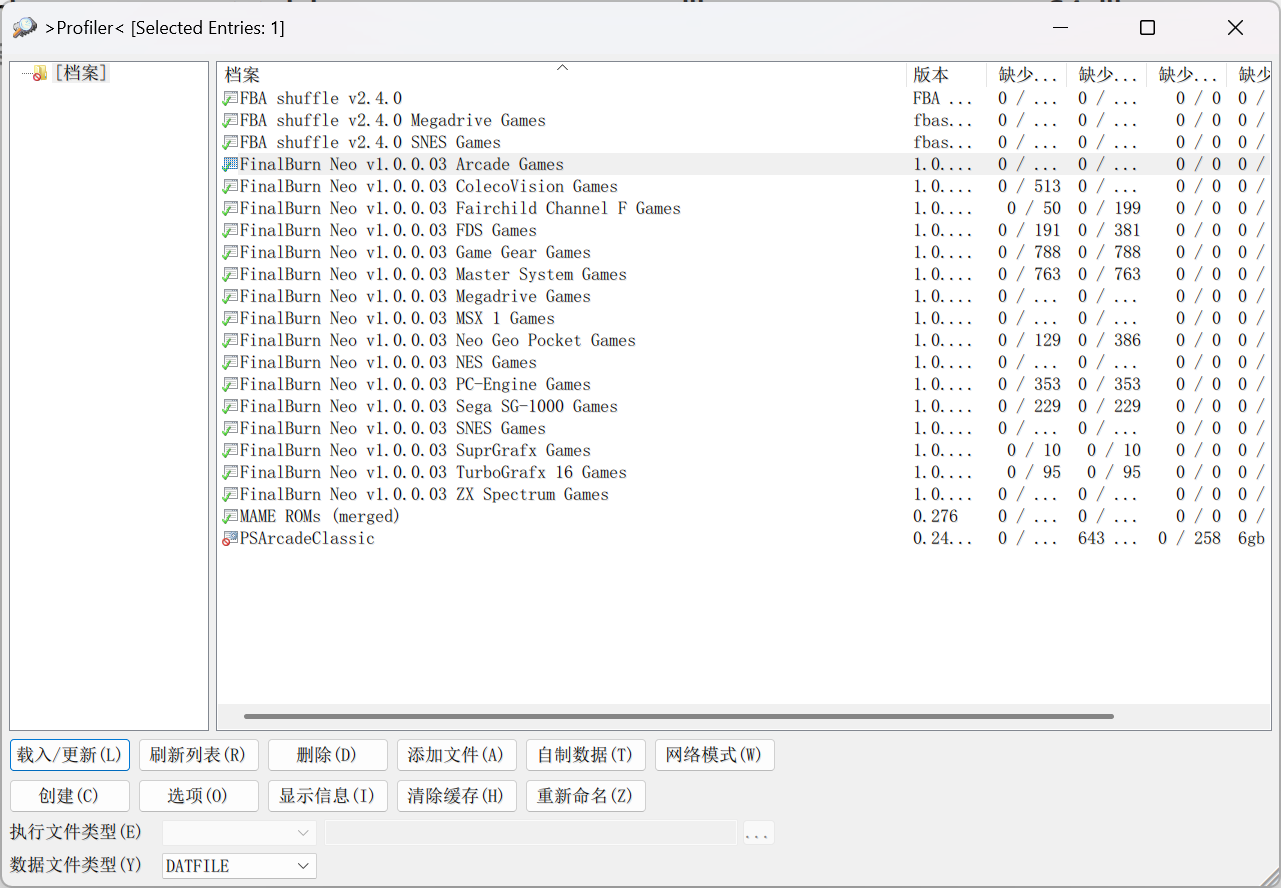Open 选项(O) settings button

[x=198, y=796]
